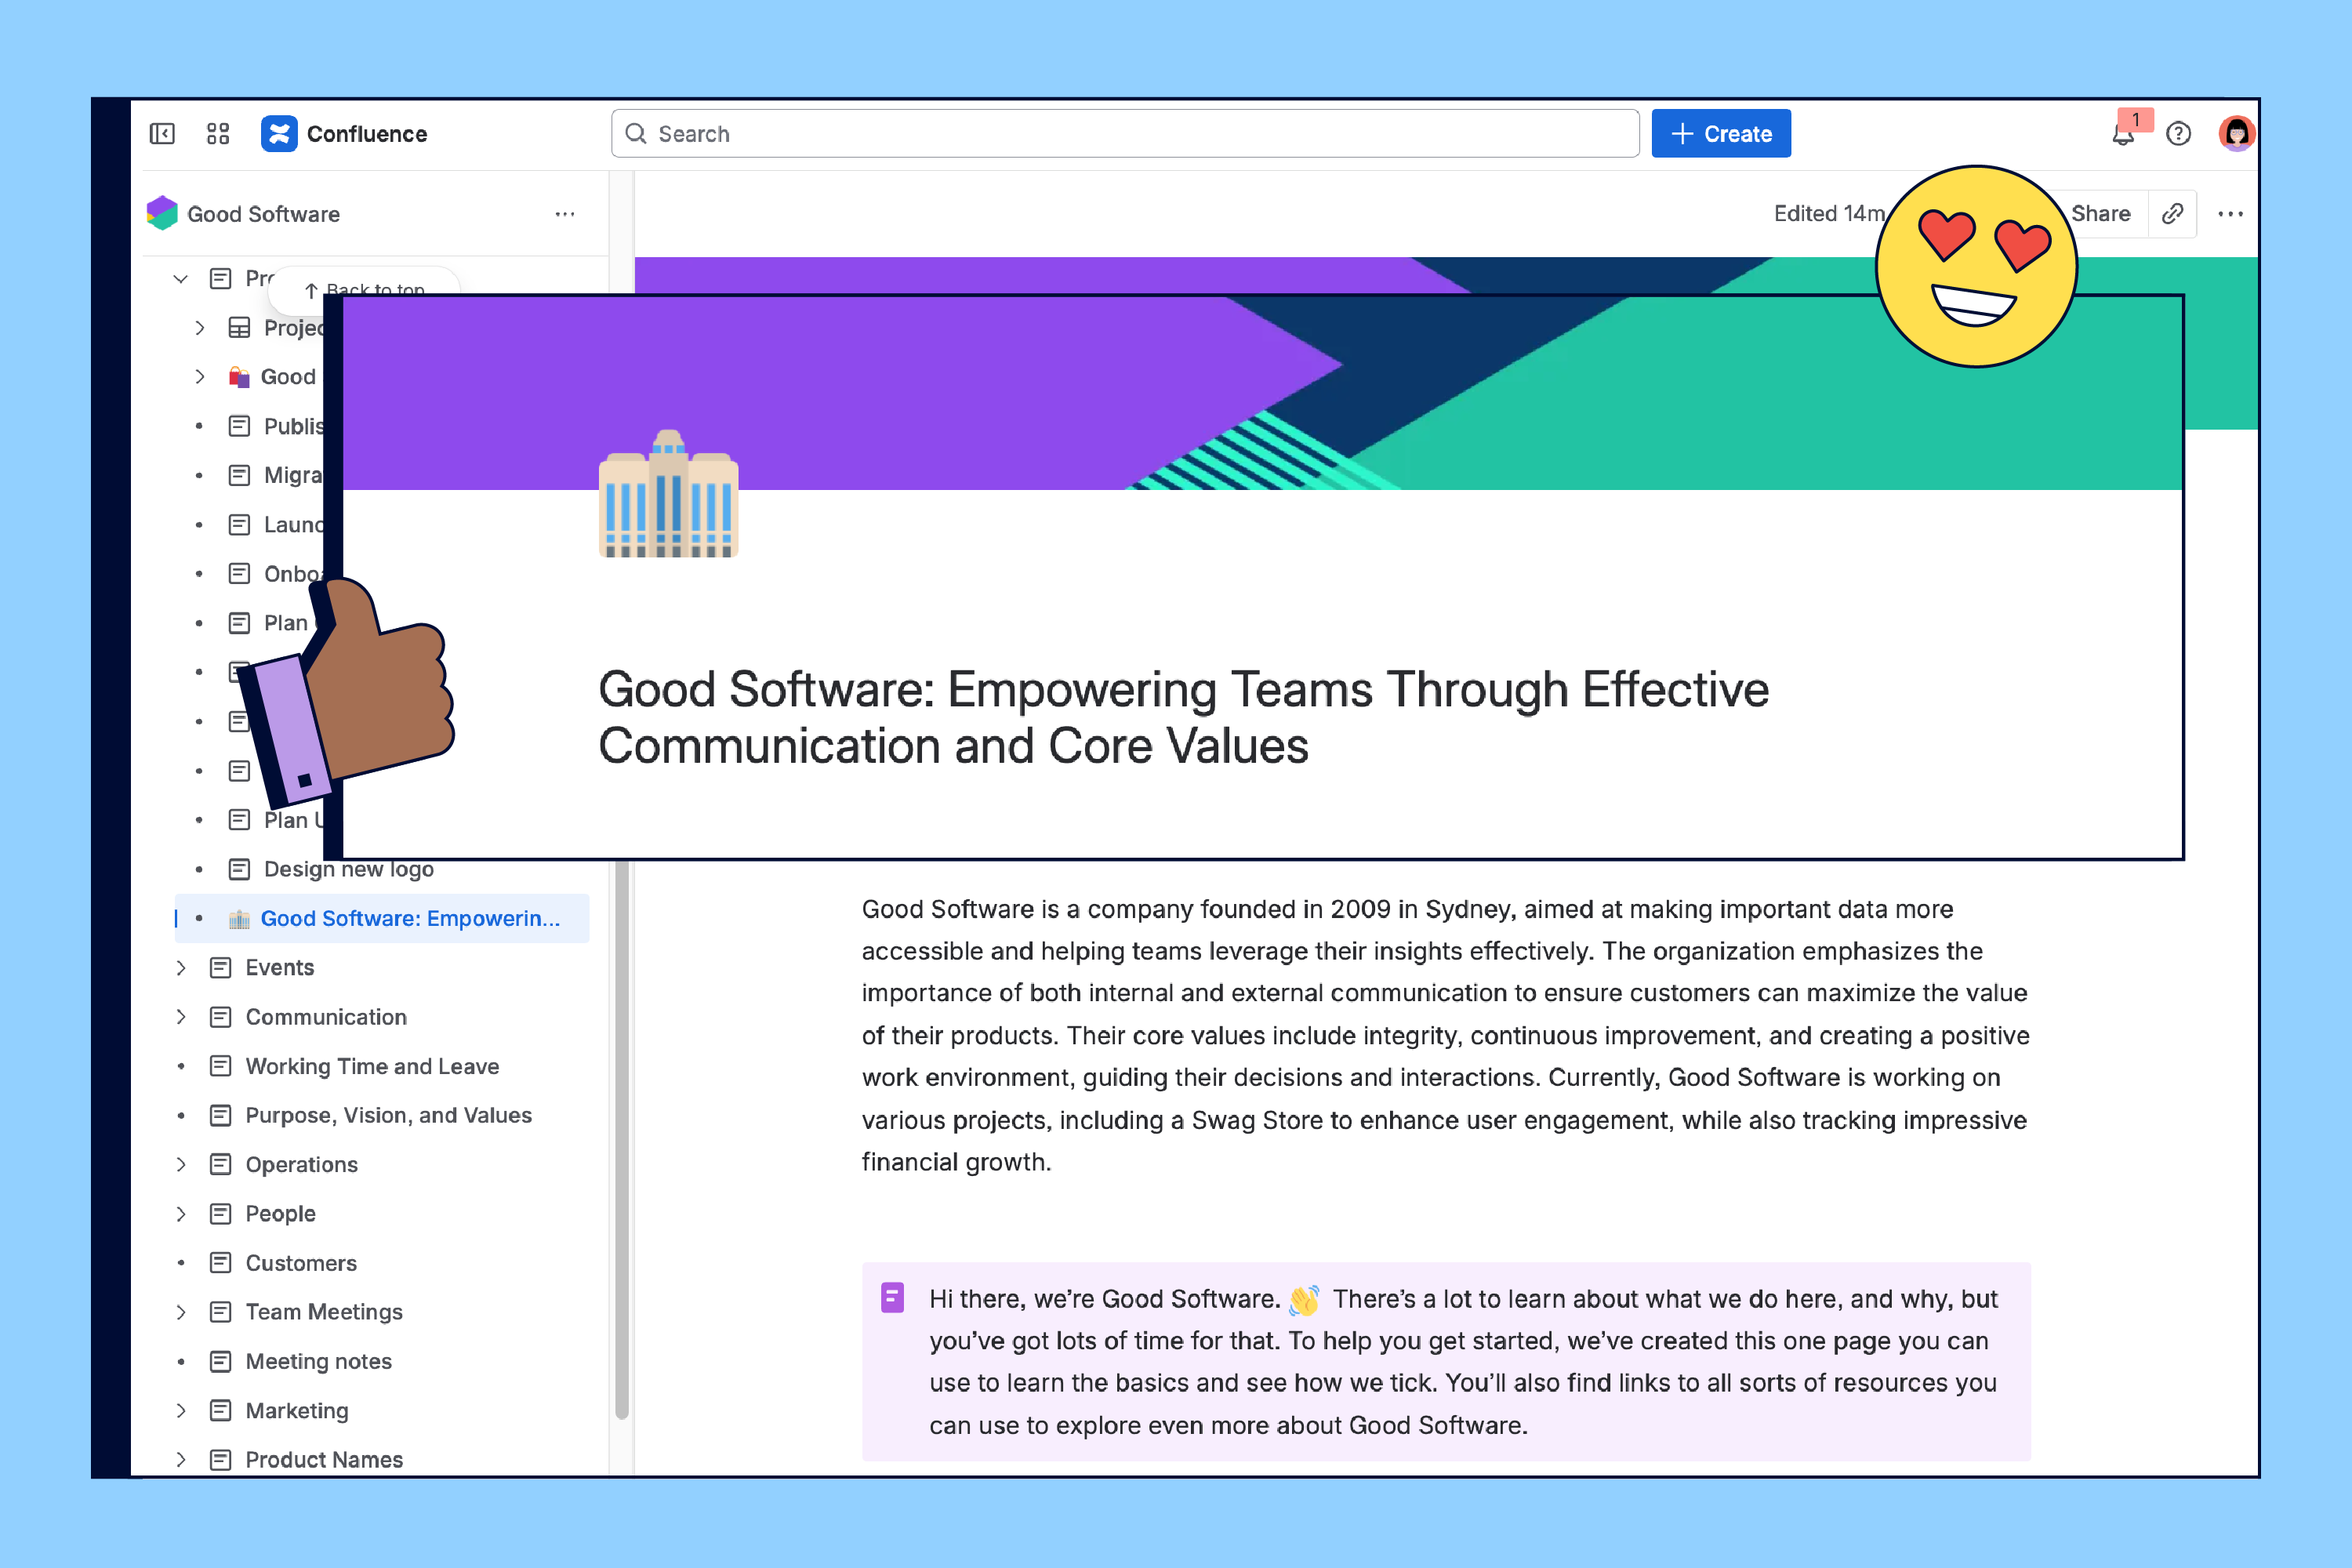This screenshot has height=1568, width=2352.
Task: Click the sidebar vertical scrollbar
Action: 622,1140
